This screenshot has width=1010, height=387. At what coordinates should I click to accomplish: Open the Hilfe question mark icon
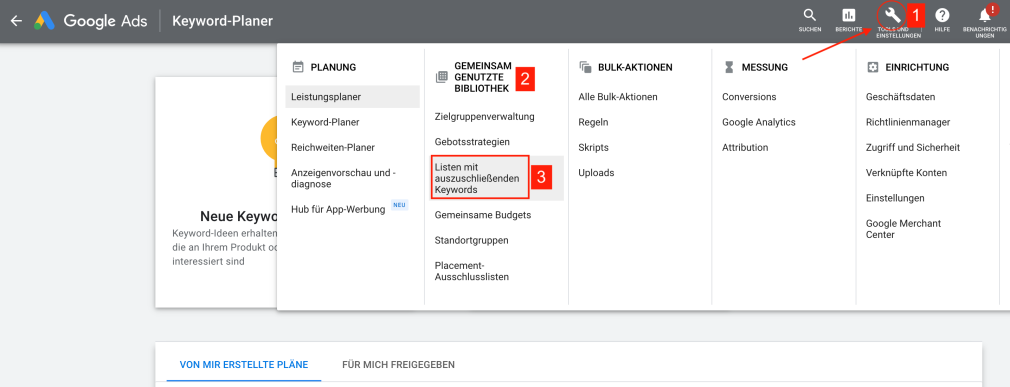942,15
